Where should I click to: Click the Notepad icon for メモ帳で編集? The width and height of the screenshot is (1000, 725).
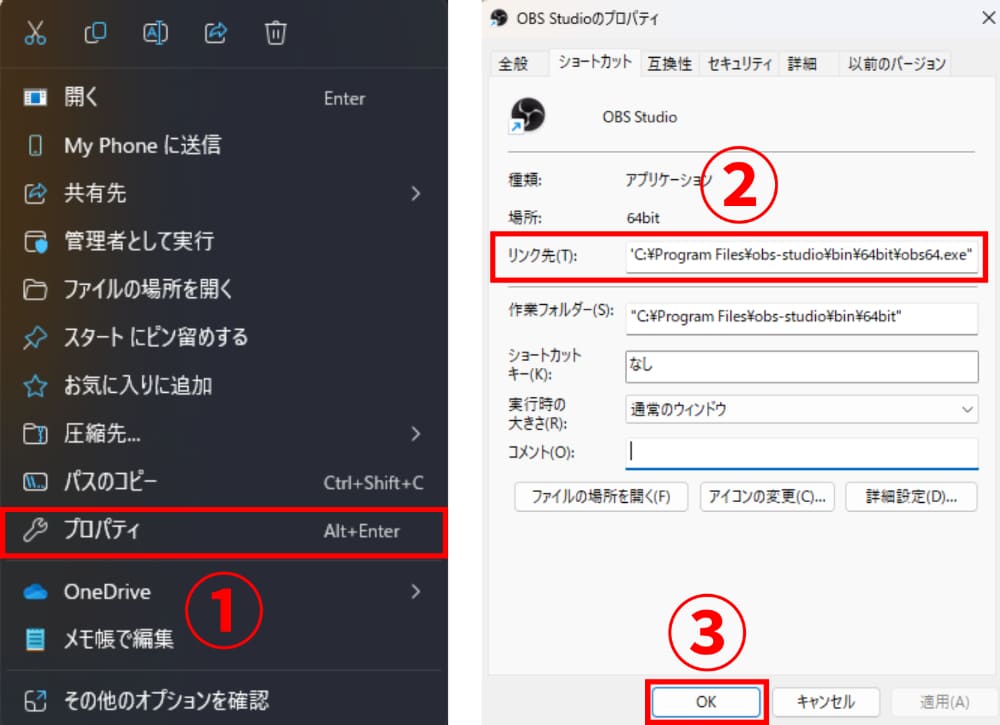[x=35, y=640]
